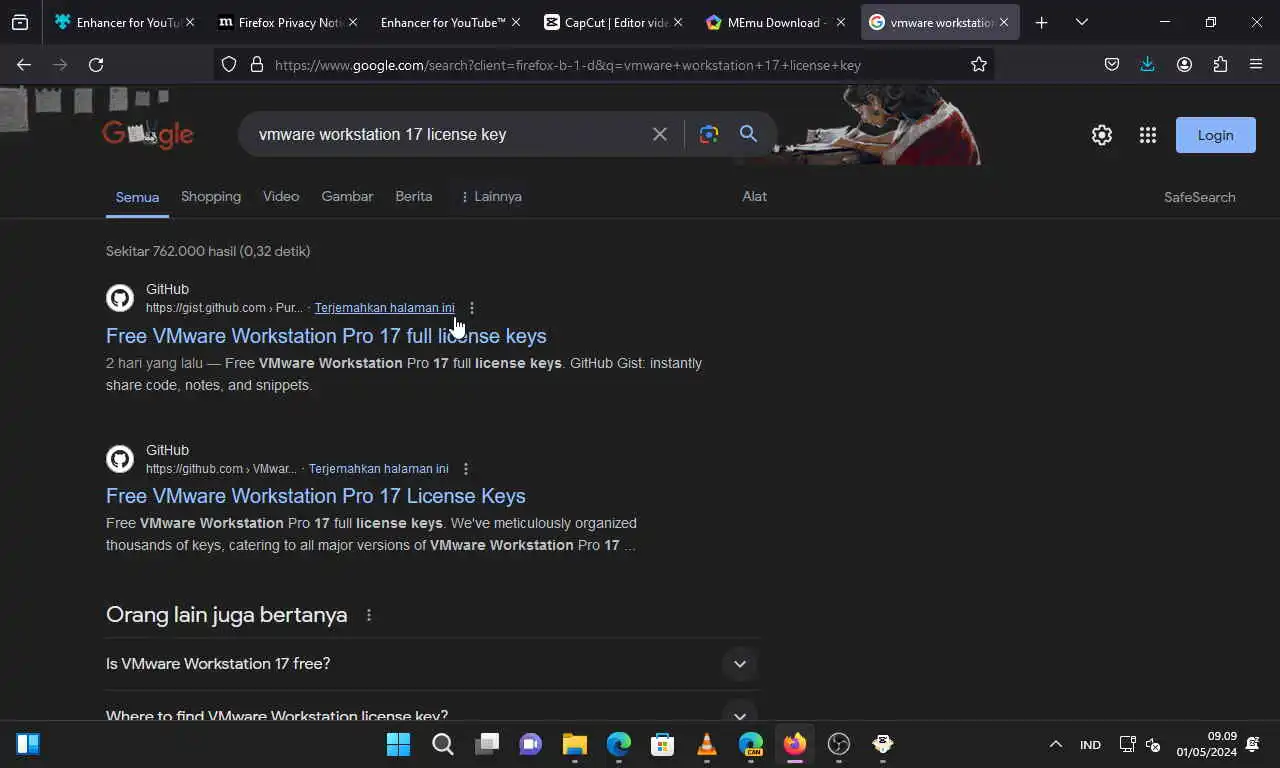1280x768 pixels.
Task: Go to Google home via logo
Action: pyautogui.click(x=148, y=134)
